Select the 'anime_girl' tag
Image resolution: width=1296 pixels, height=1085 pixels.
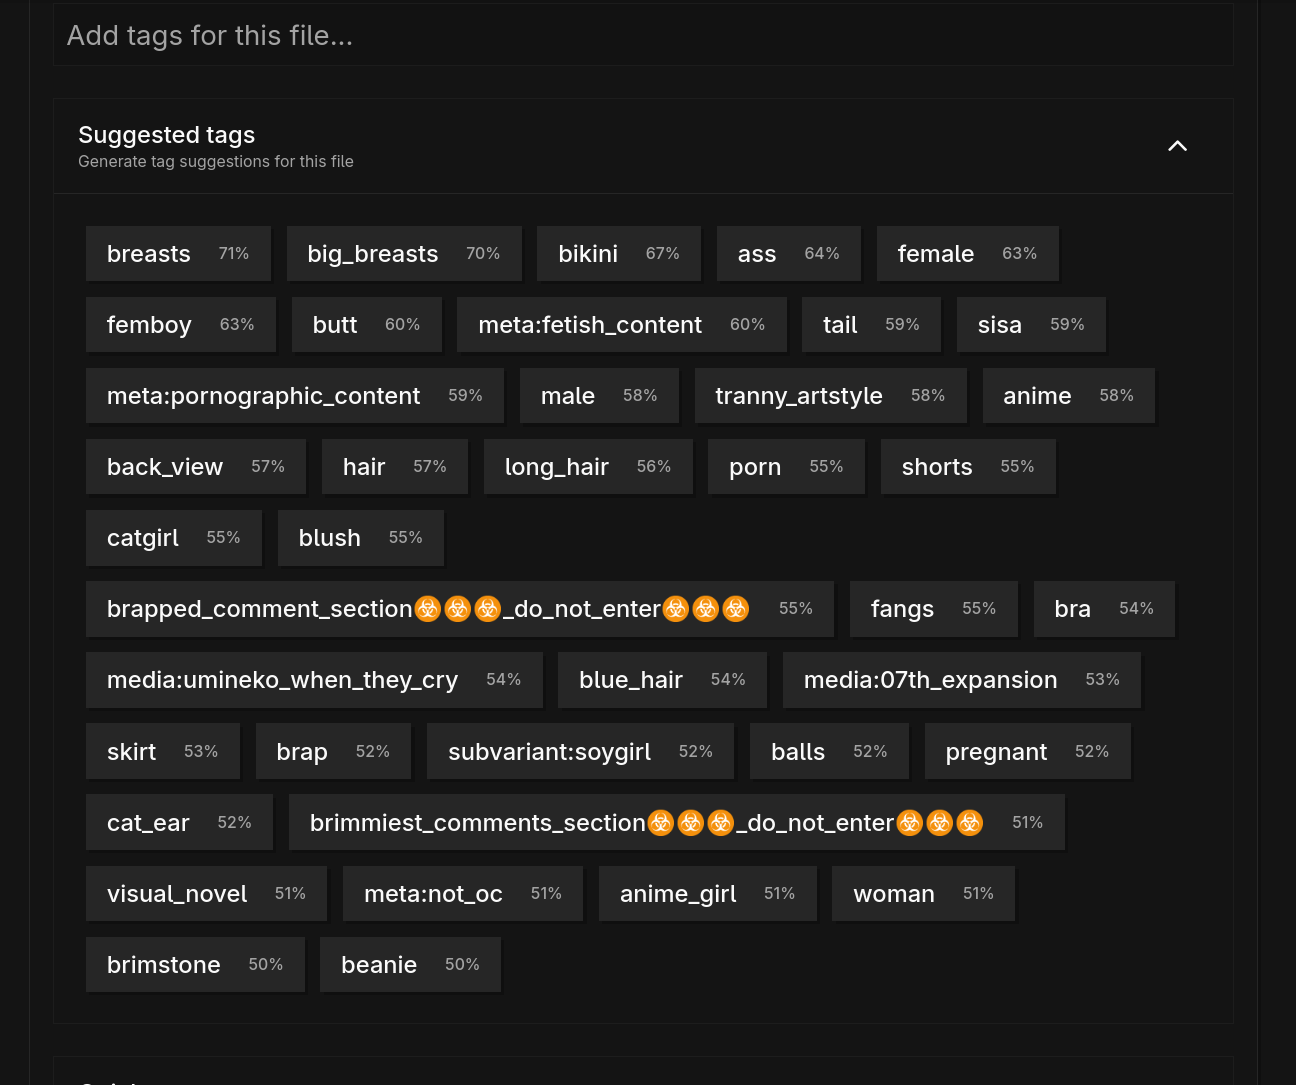pyautogui.click(x=707, y=894)
